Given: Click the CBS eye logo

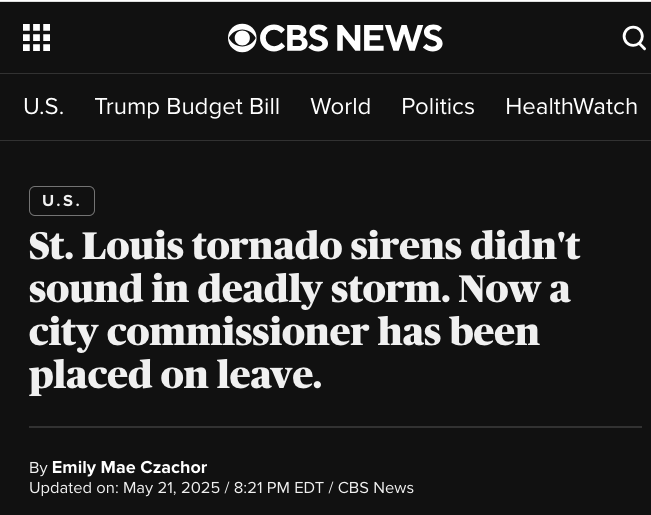Looking at the screenshot, I should coord(242,38).
